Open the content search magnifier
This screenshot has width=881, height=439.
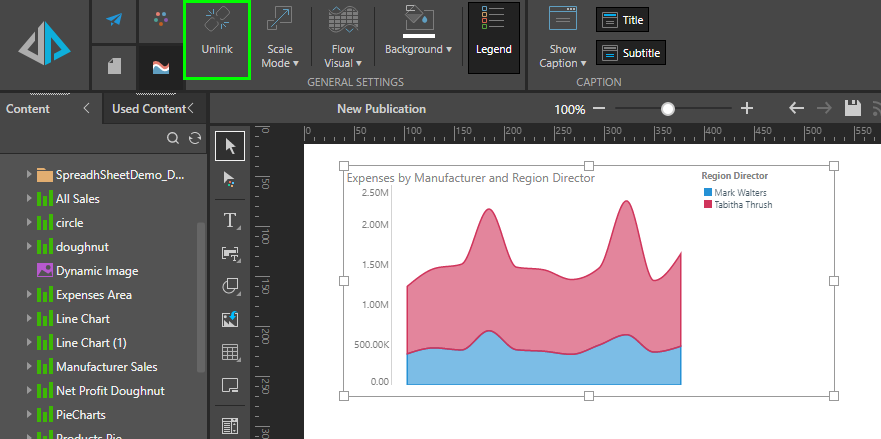(173, 139)
